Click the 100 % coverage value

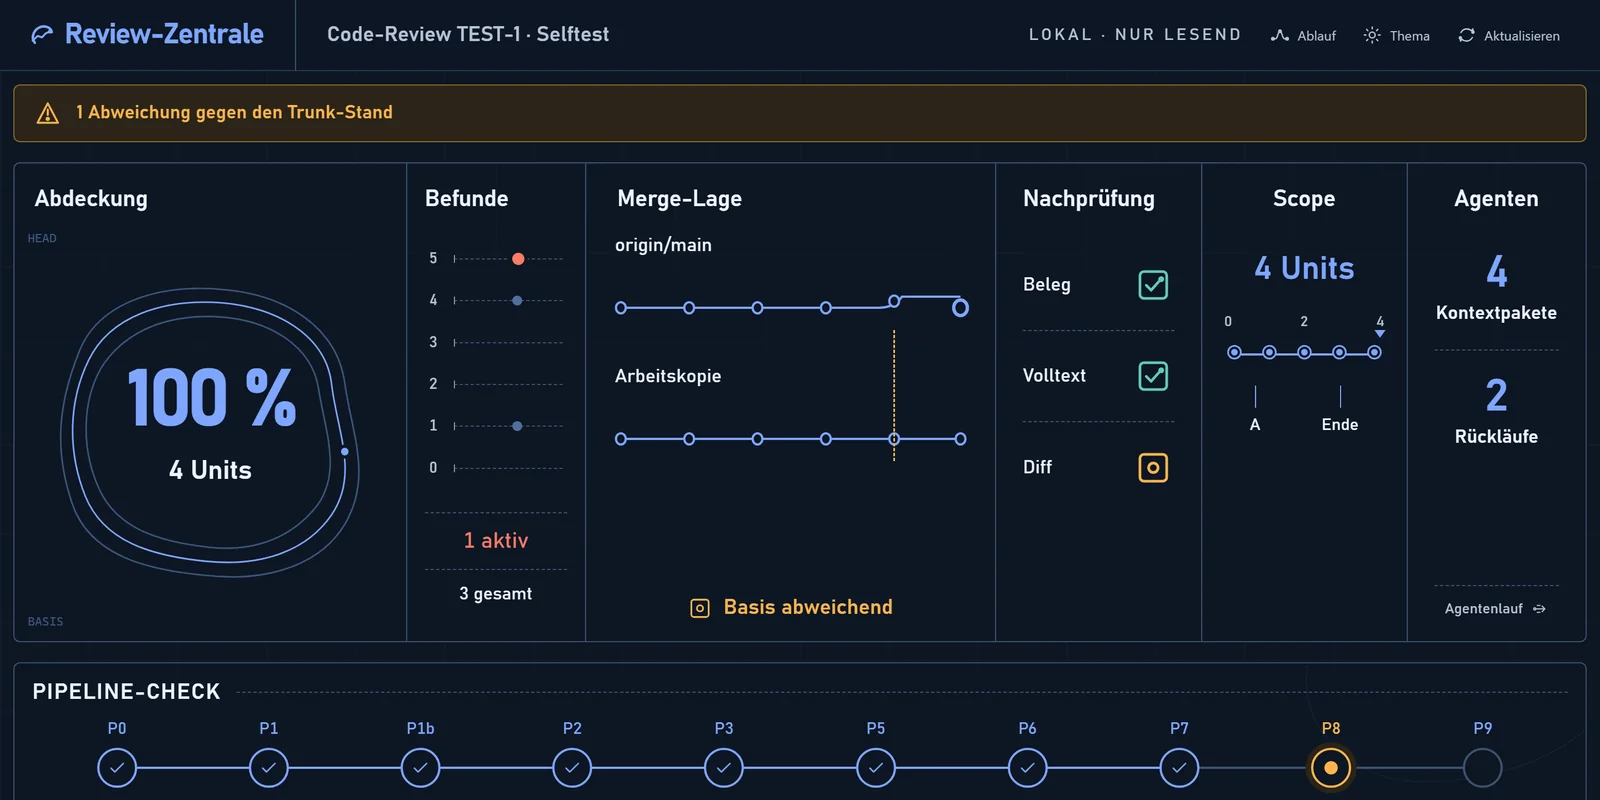click(x=212, y=398)
